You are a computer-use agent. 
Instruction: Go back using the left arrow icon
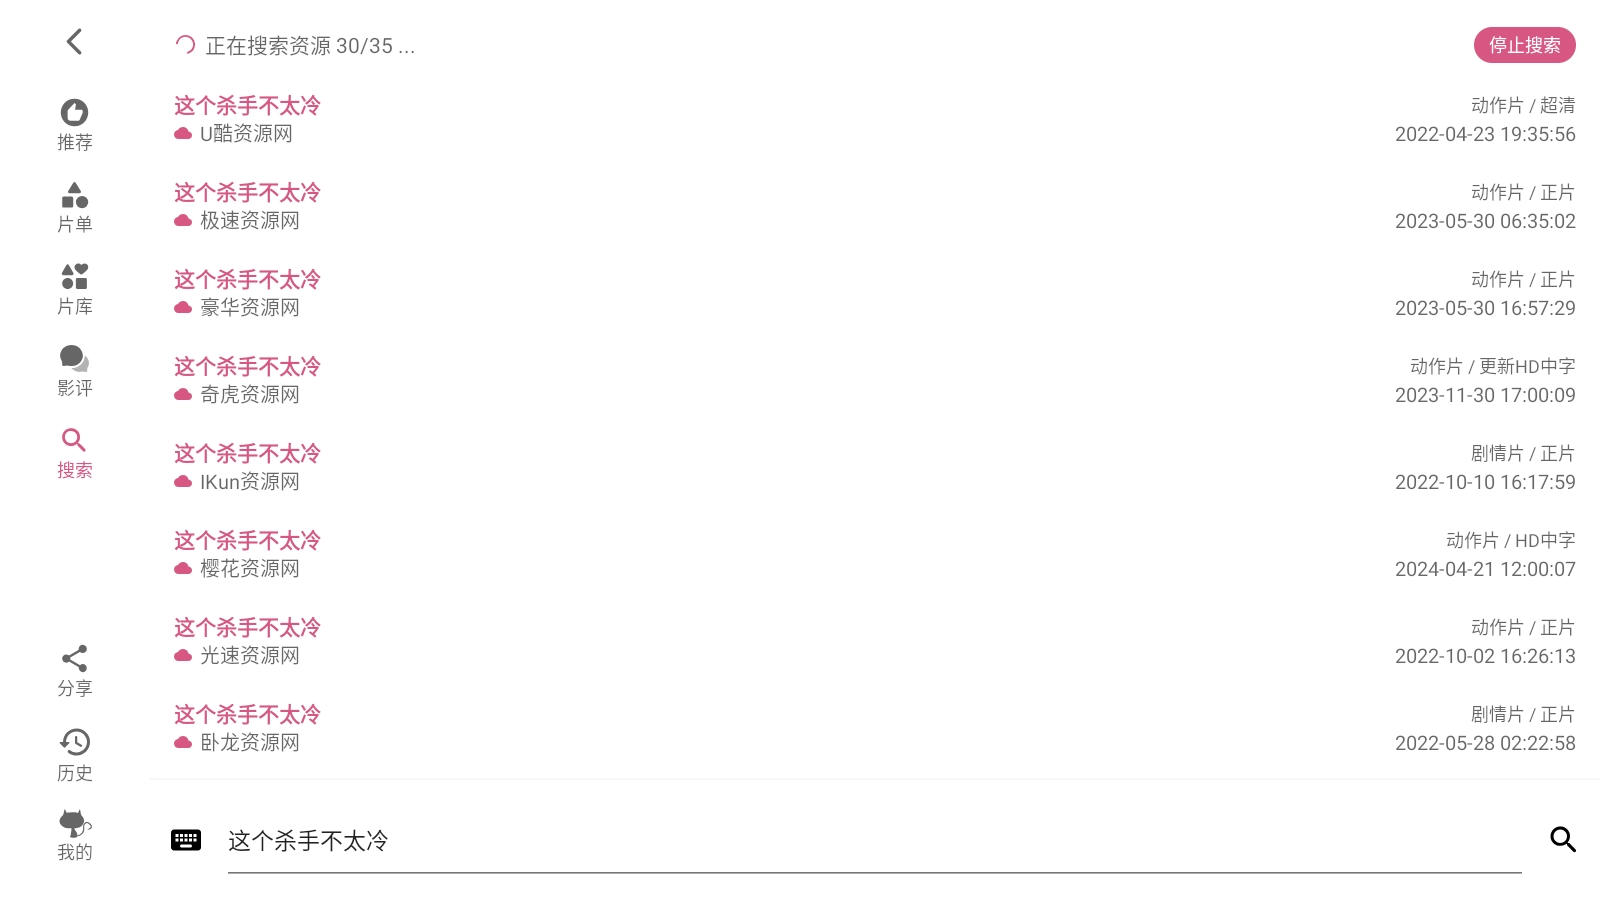pos(74,41)
